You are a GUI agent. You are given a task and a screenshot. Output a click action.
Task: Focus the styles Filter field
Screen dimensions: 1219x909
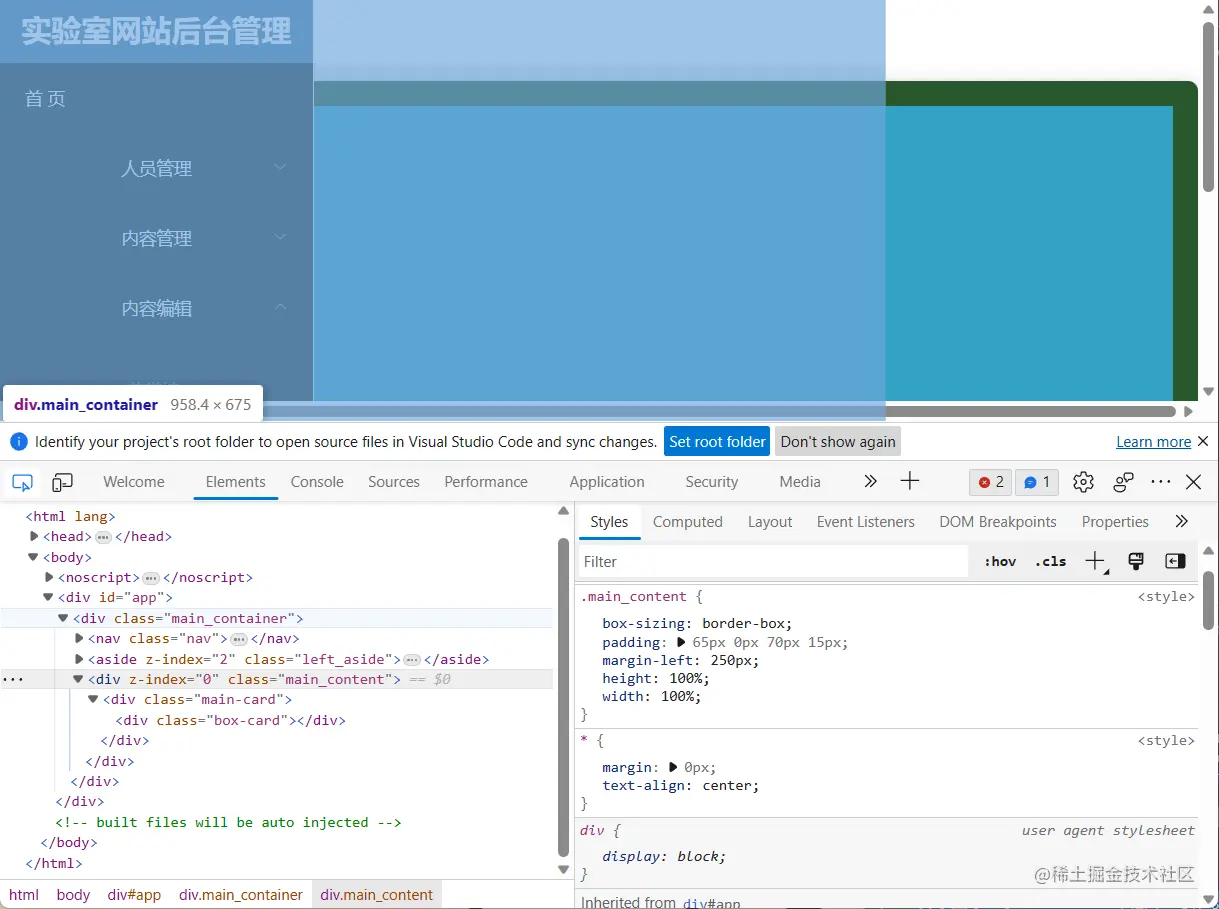click(774, 562)
